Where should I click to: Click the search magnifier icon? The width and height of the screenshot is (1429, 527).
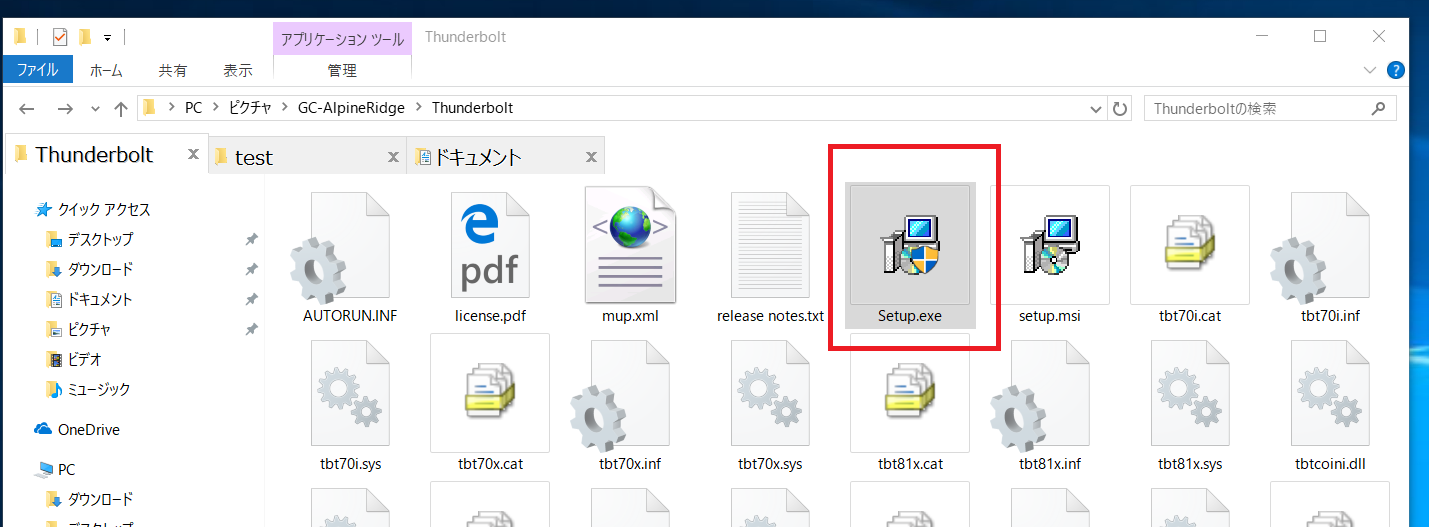pyautogui.click(x=1379, y=108)
